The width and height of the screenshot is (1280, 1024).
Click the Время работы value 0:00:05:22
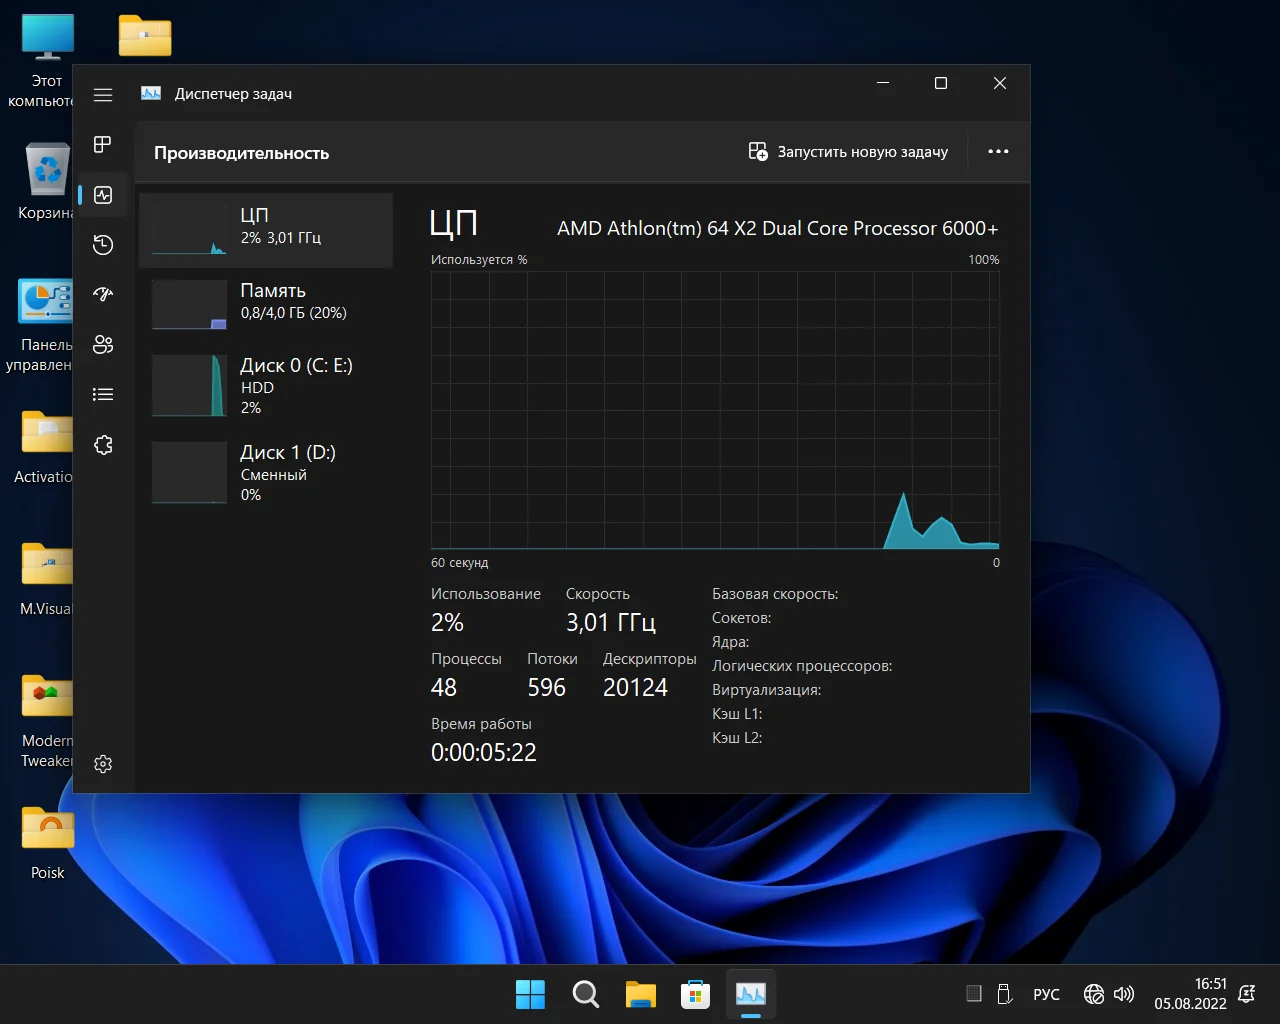[x=484, y=752]
